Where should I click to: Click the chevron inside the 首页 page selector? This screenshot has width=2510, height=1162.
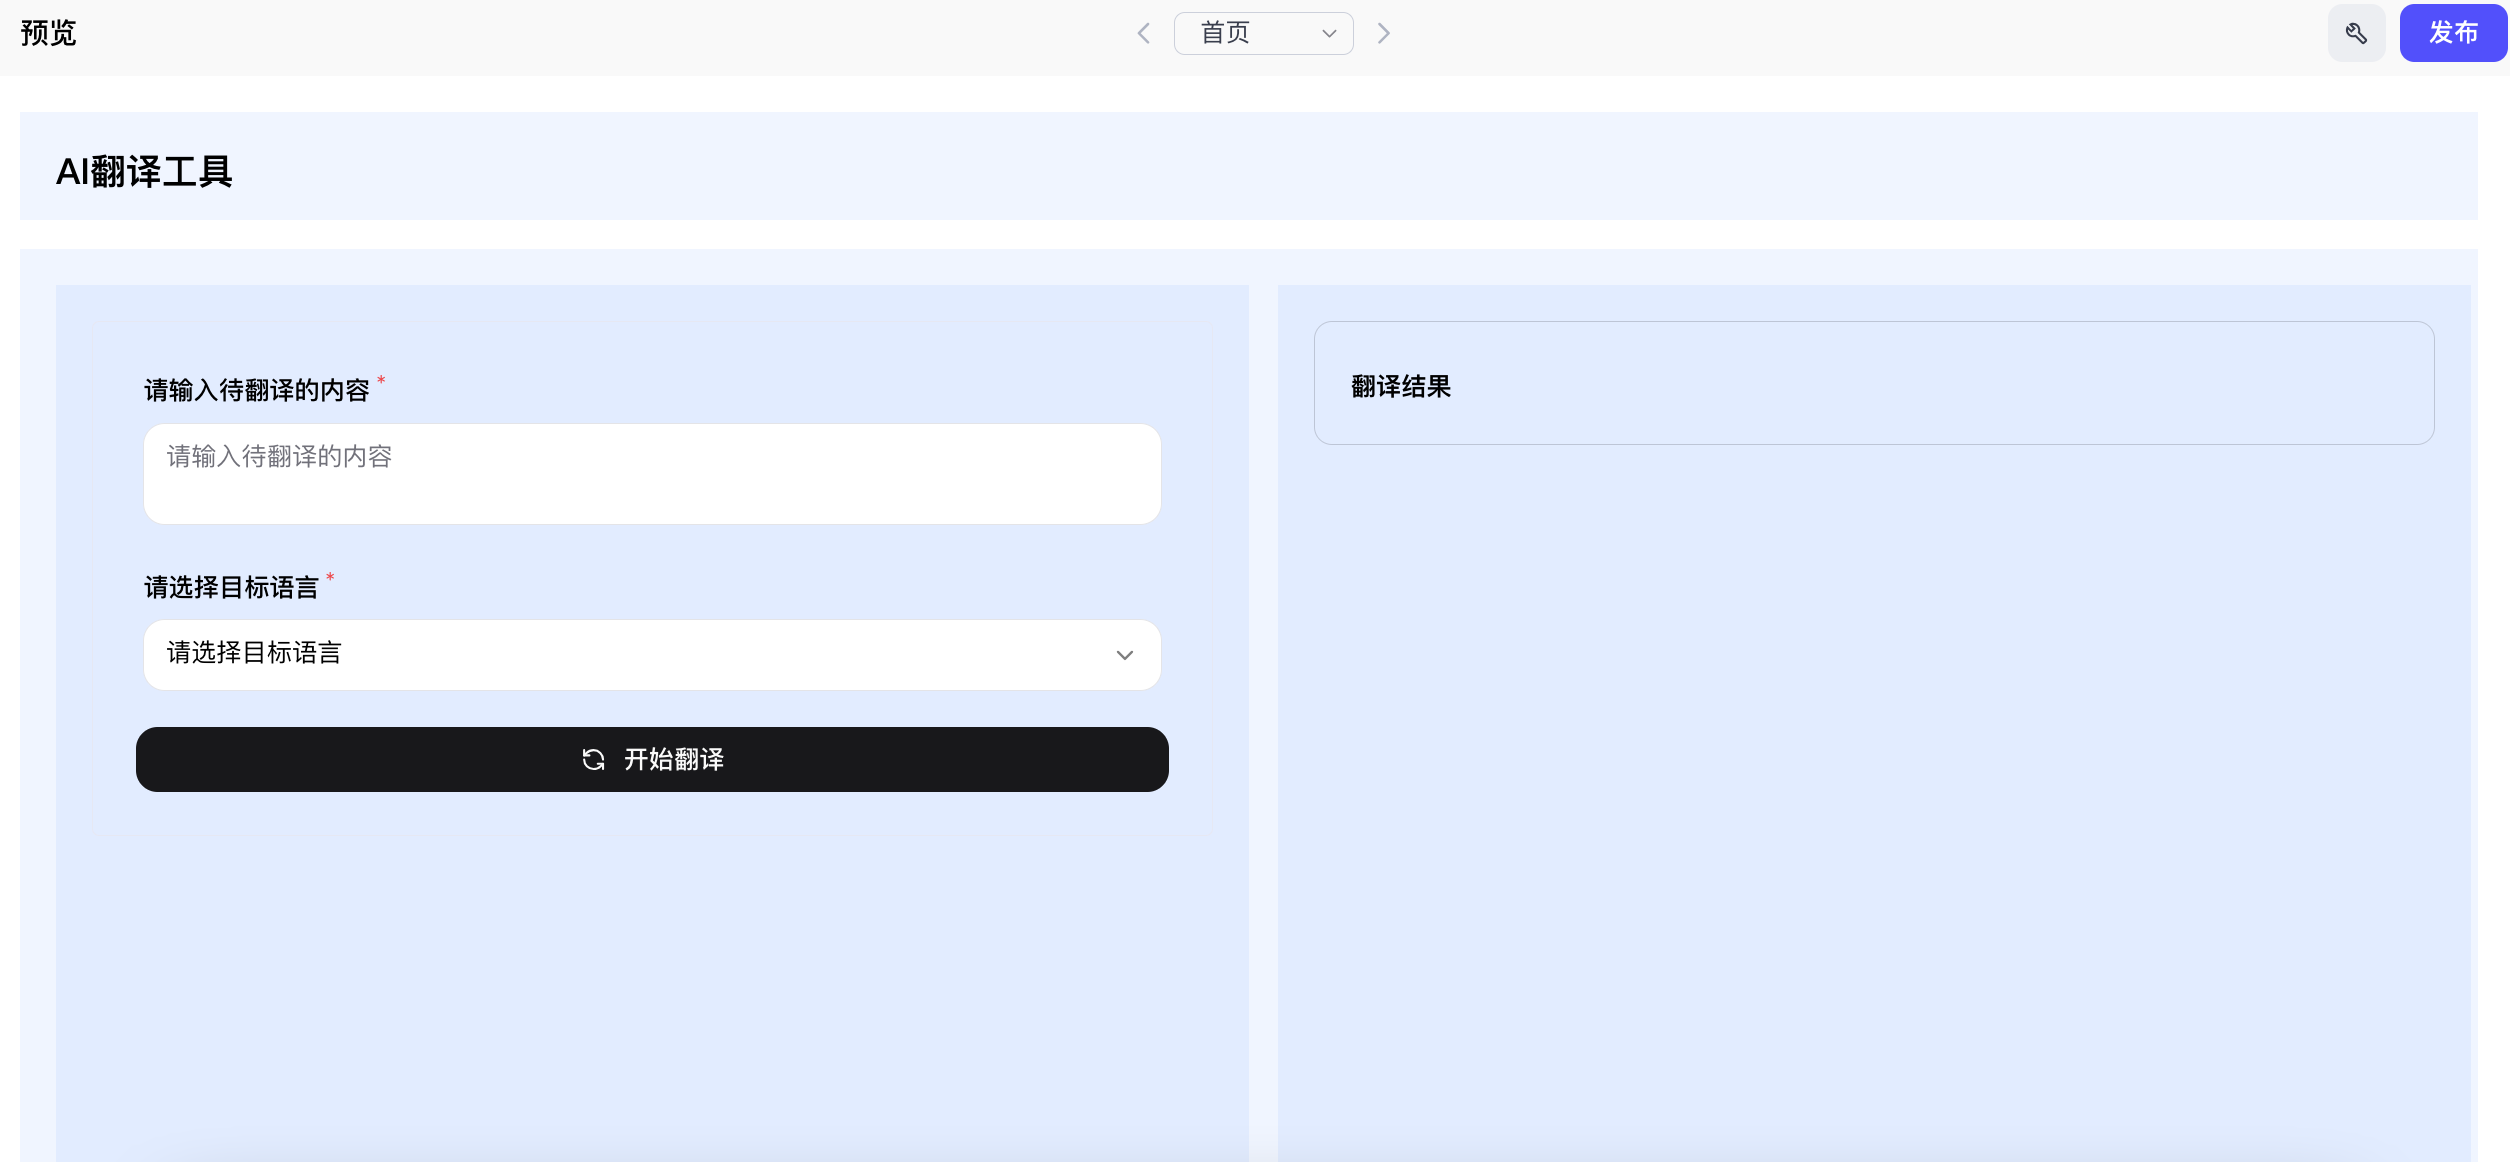pyautogui.click(x=1329, y=33)
